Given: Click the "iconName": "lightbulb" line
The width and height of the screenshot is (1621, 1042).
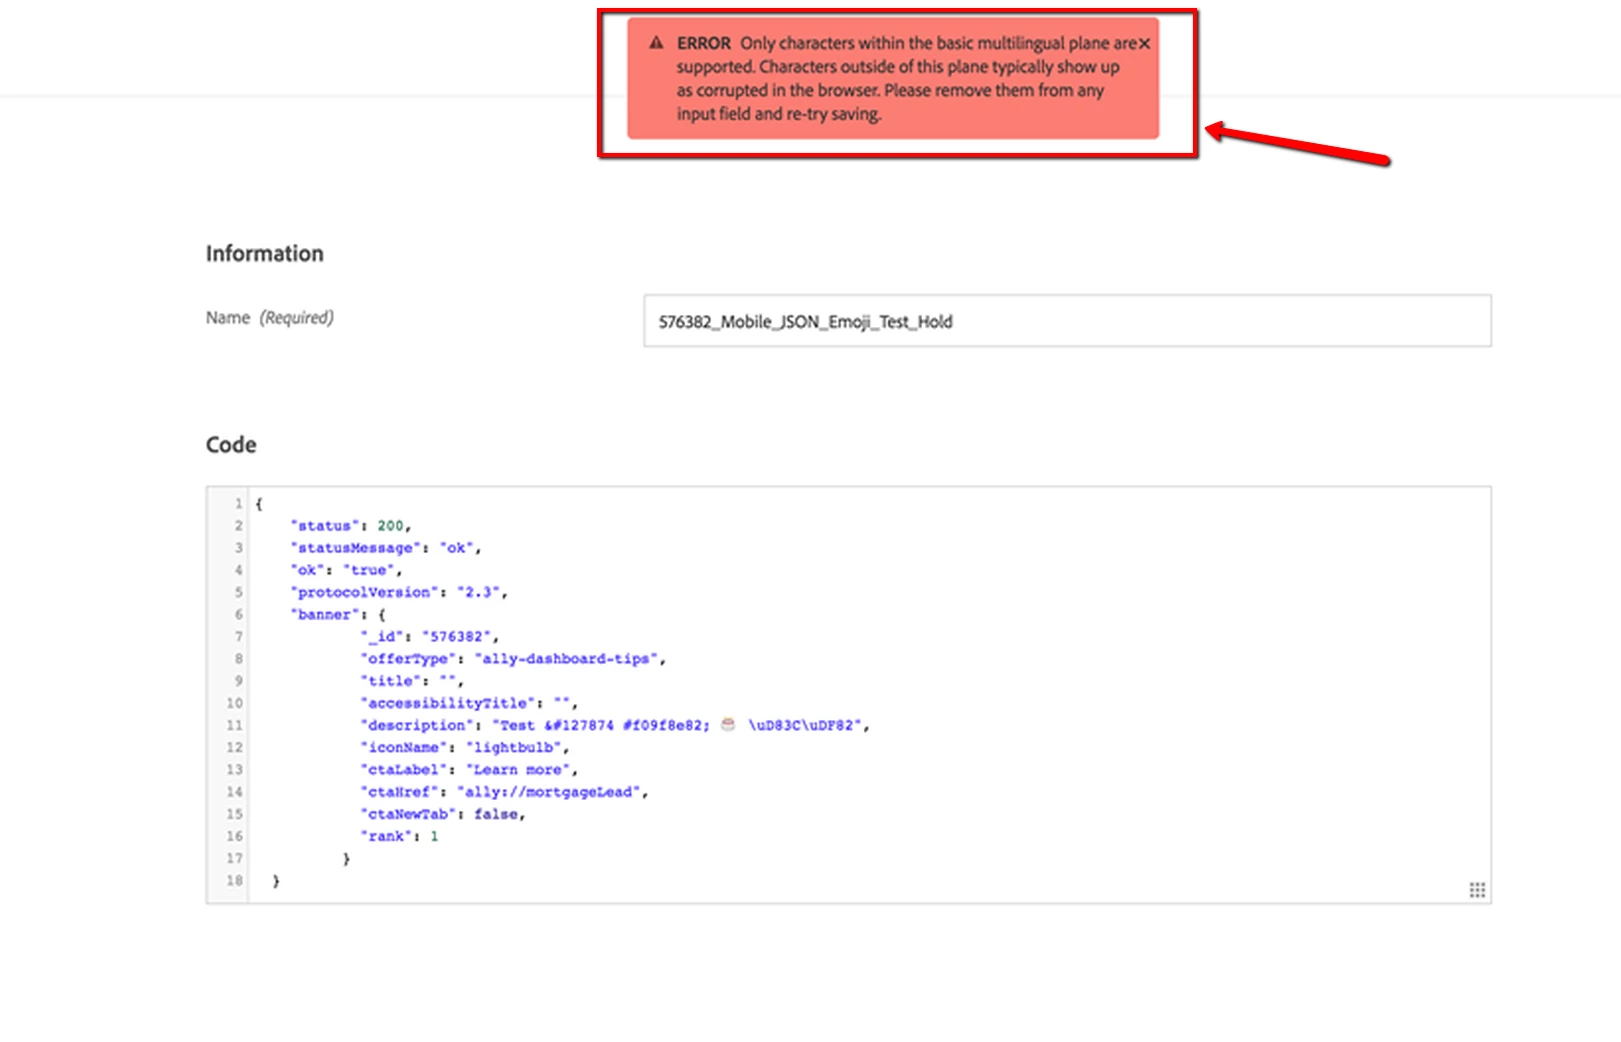Looking at the screenshot, I should pyautogui.click(x=464, y=748).
